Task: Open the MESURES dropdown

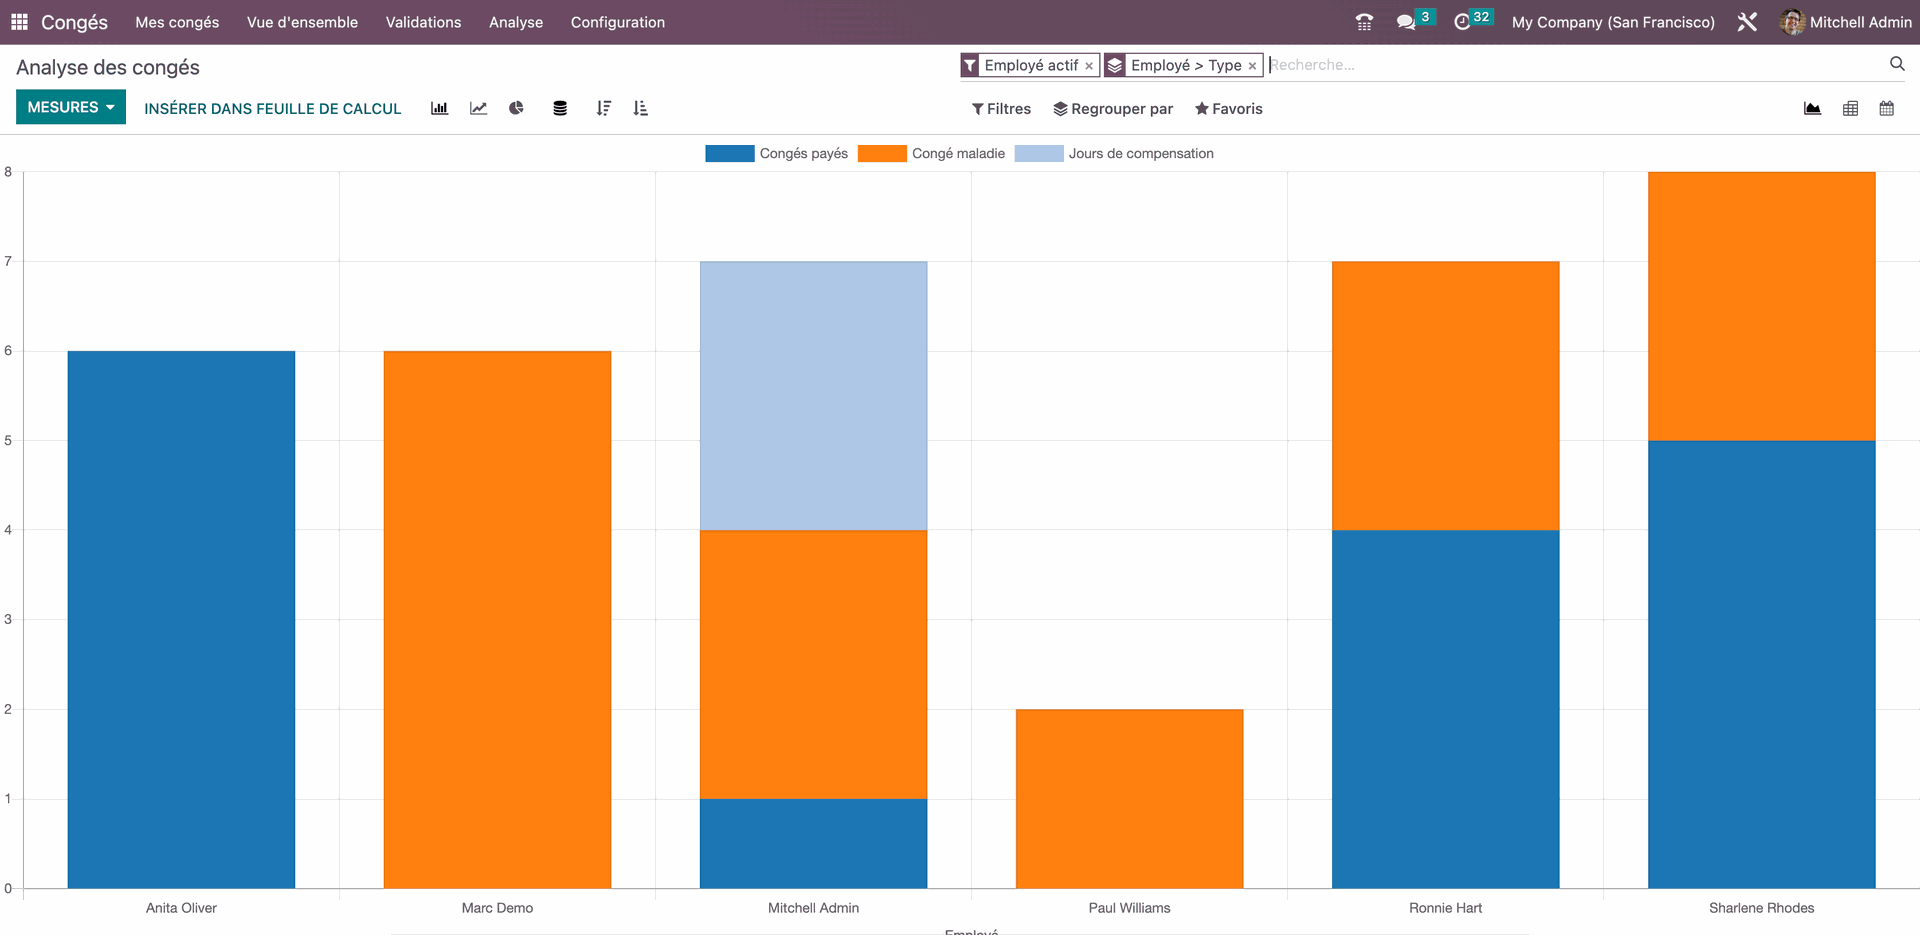Action: pyautogui.click(x=70, y=106)
